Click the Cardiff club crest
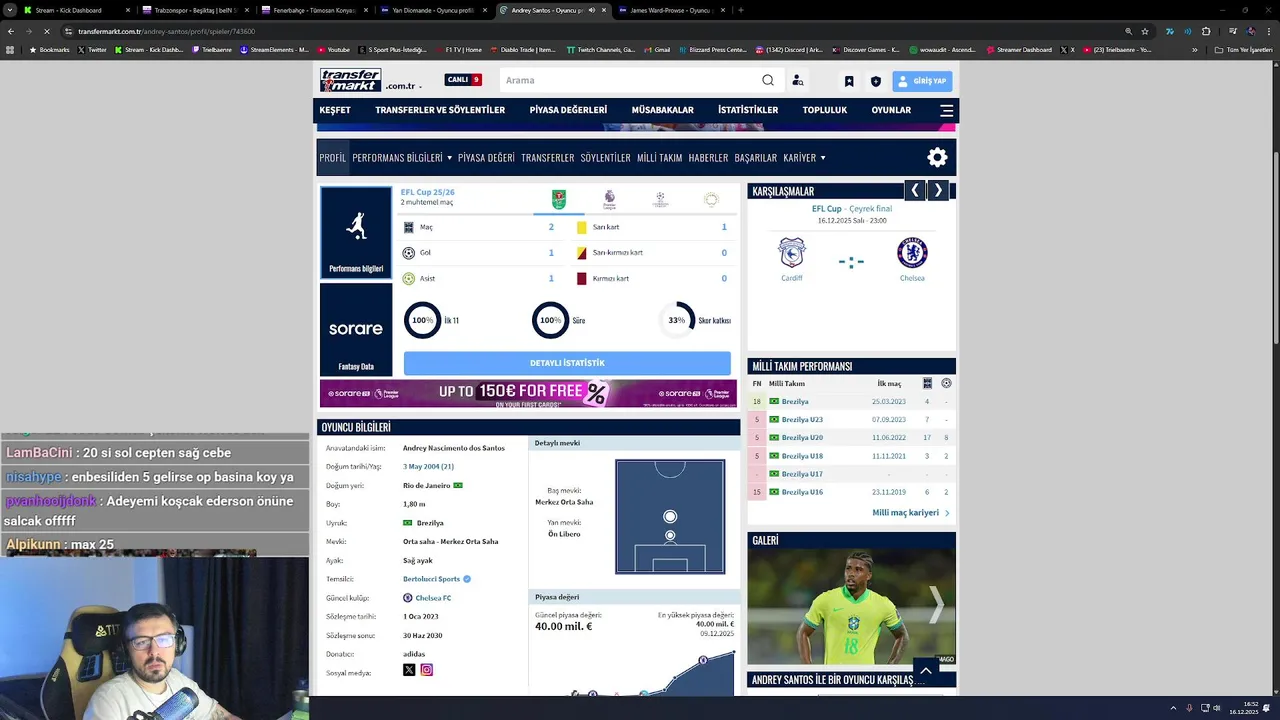Viewport: 1280px width, 720px height. (x=792, y=252)
